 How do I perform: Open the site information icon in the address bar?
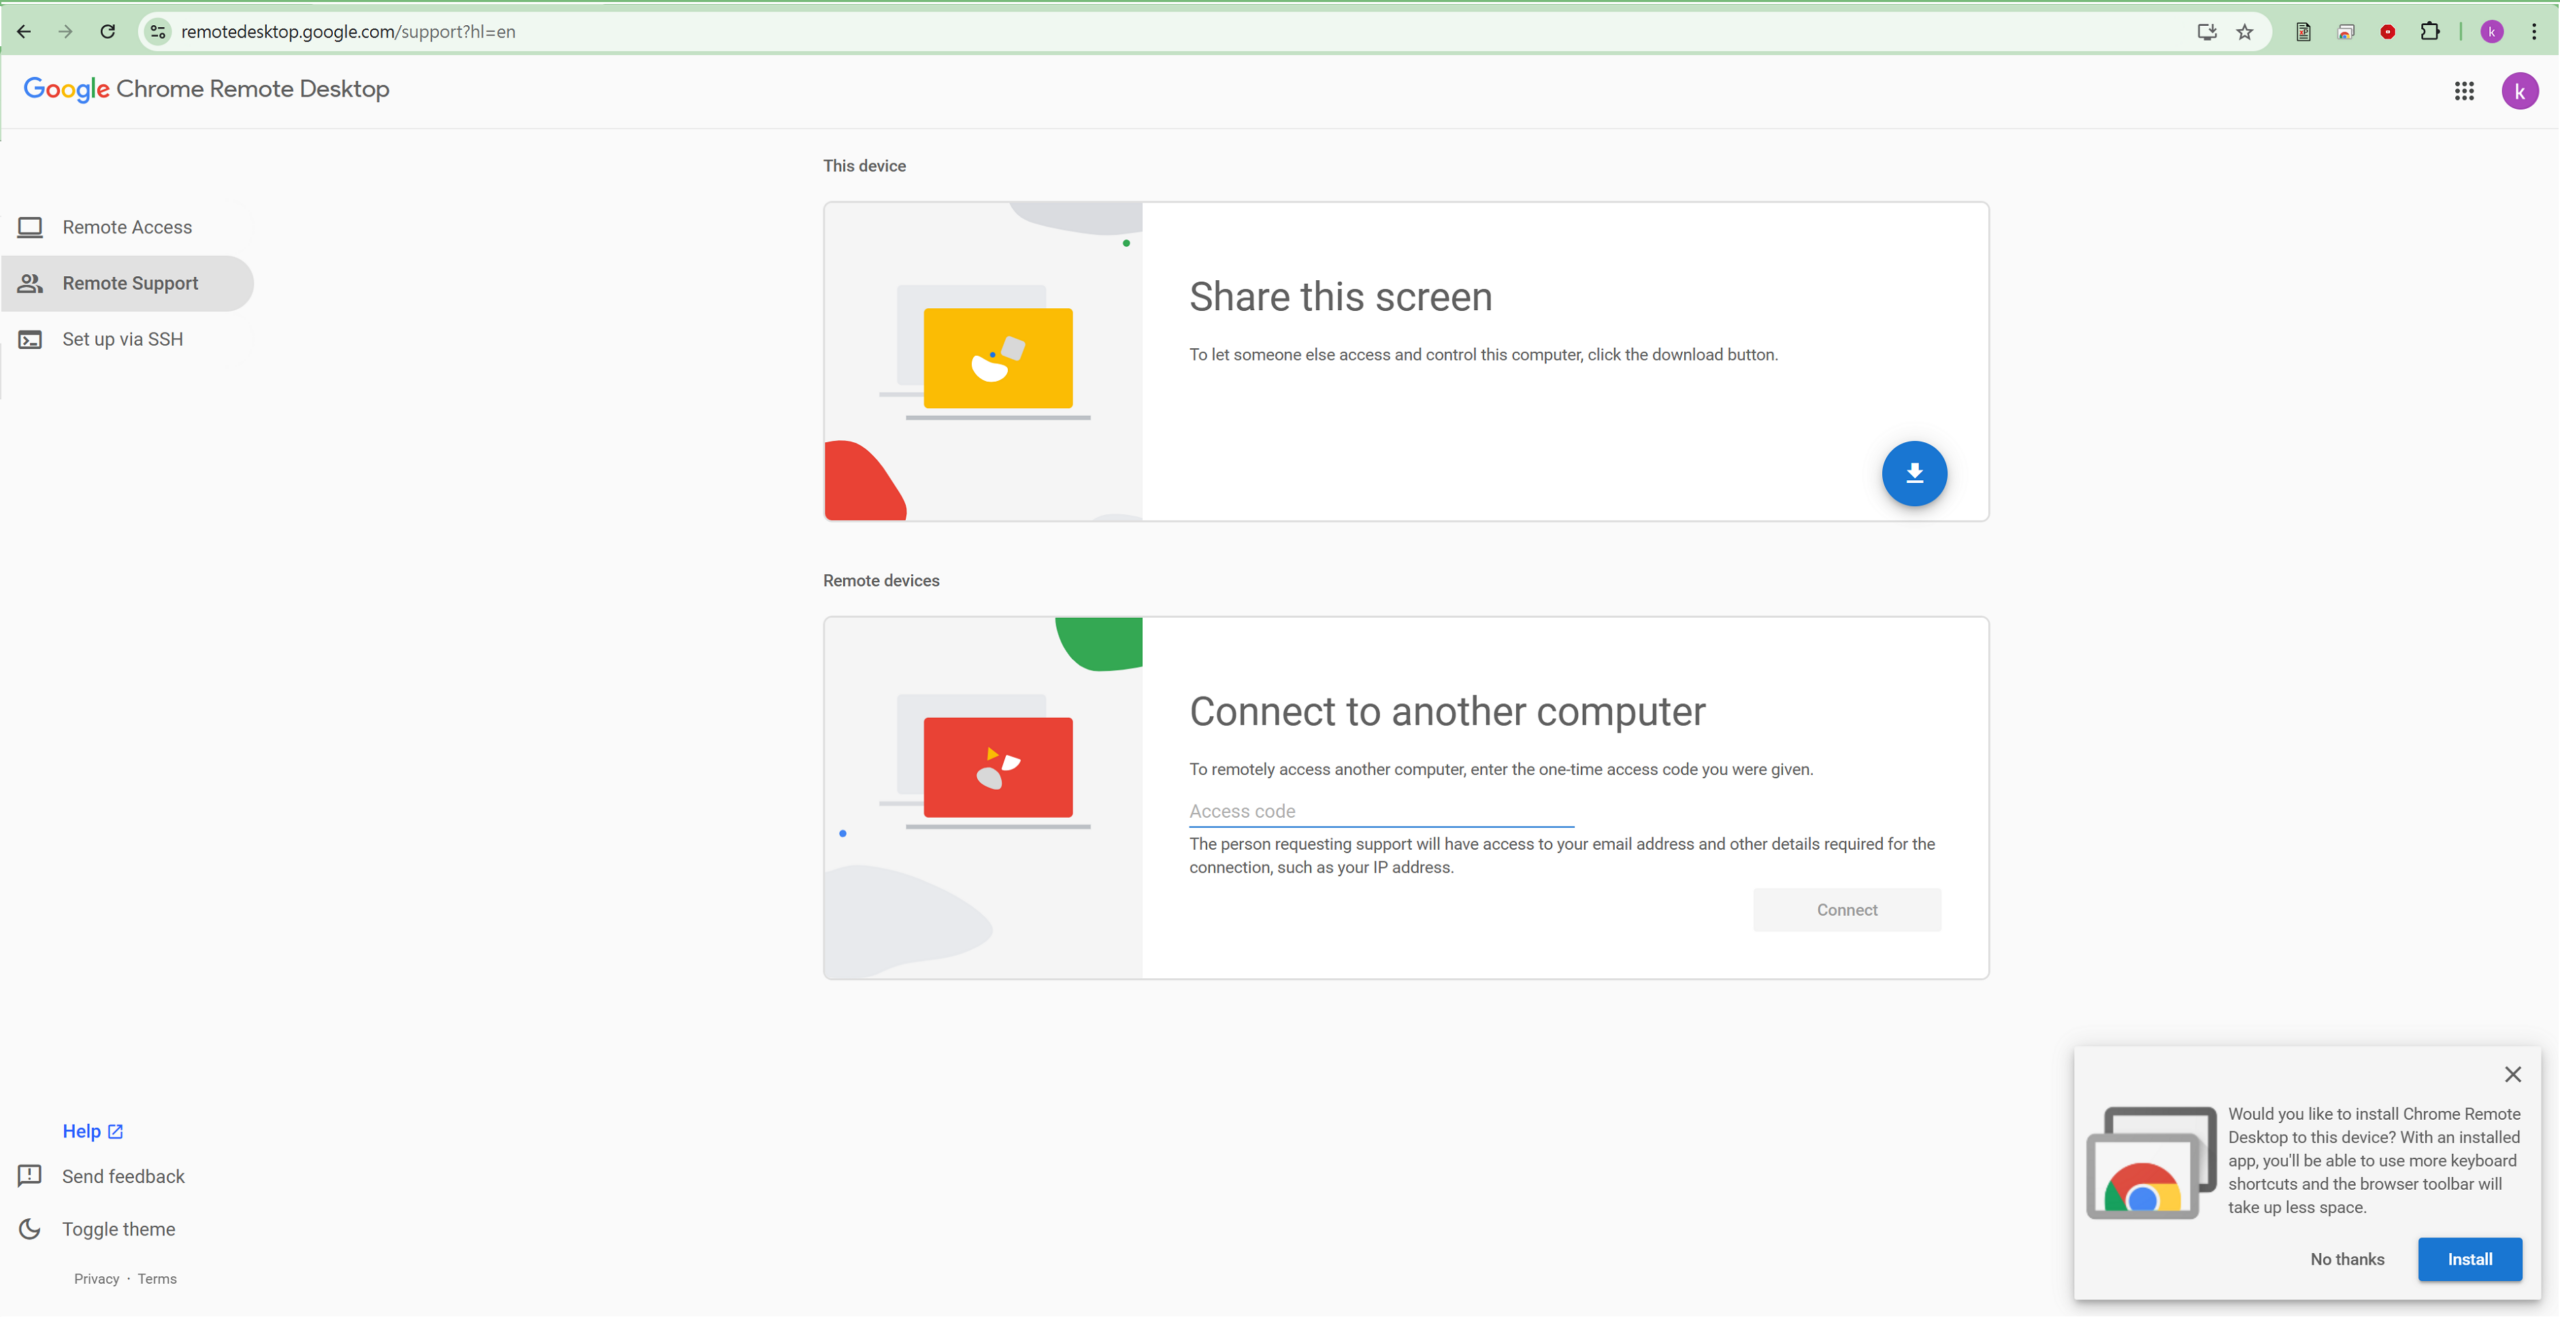(x=158, y=32)
